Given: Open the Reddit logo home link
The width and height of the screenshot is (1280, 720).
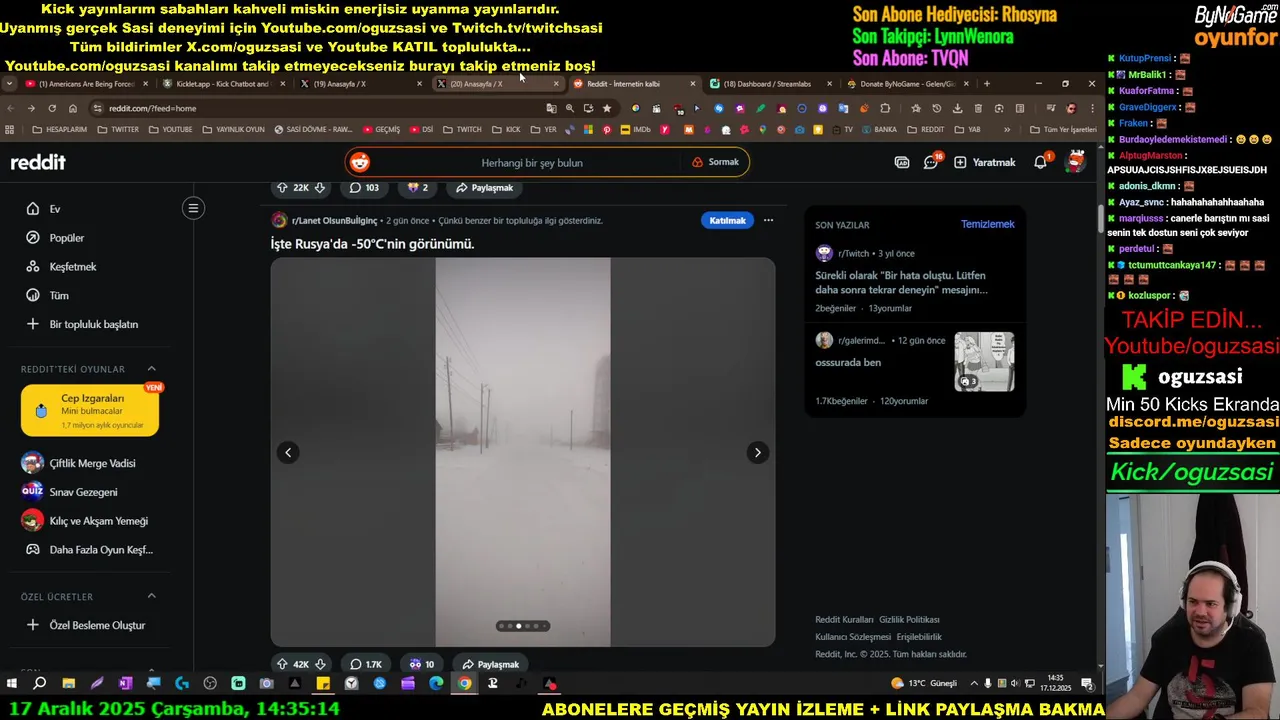Looking at the screenshot, I should [38, 162].
